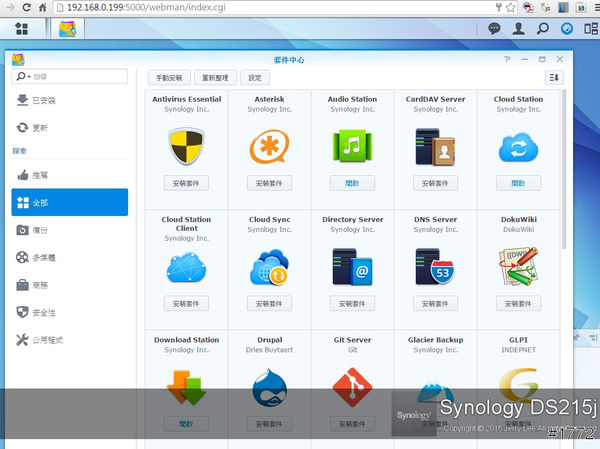The height and width of the screenshot is (449, 600).
Task: Click the browser address bar URL
Action: click(x=146, y=7)
